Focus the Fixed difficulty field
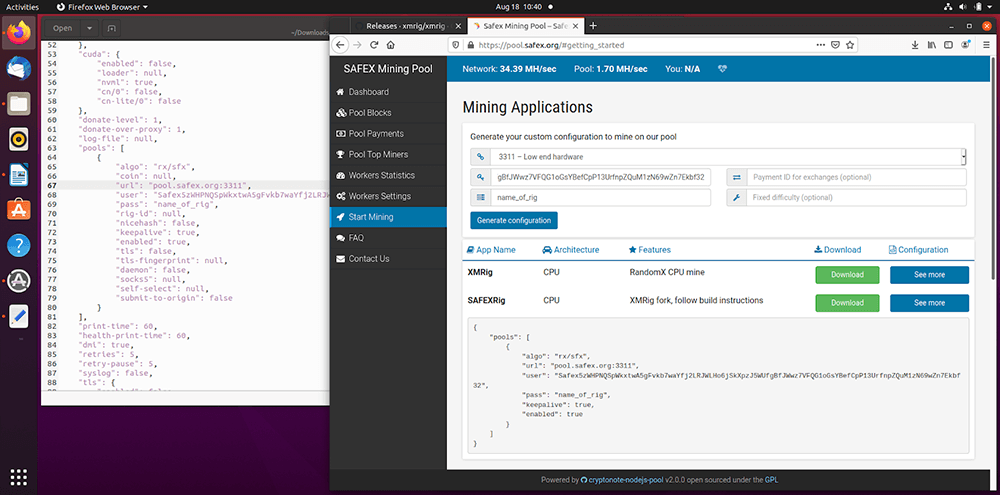Viewport: 1000px width, 495px height. pos(856,198)
